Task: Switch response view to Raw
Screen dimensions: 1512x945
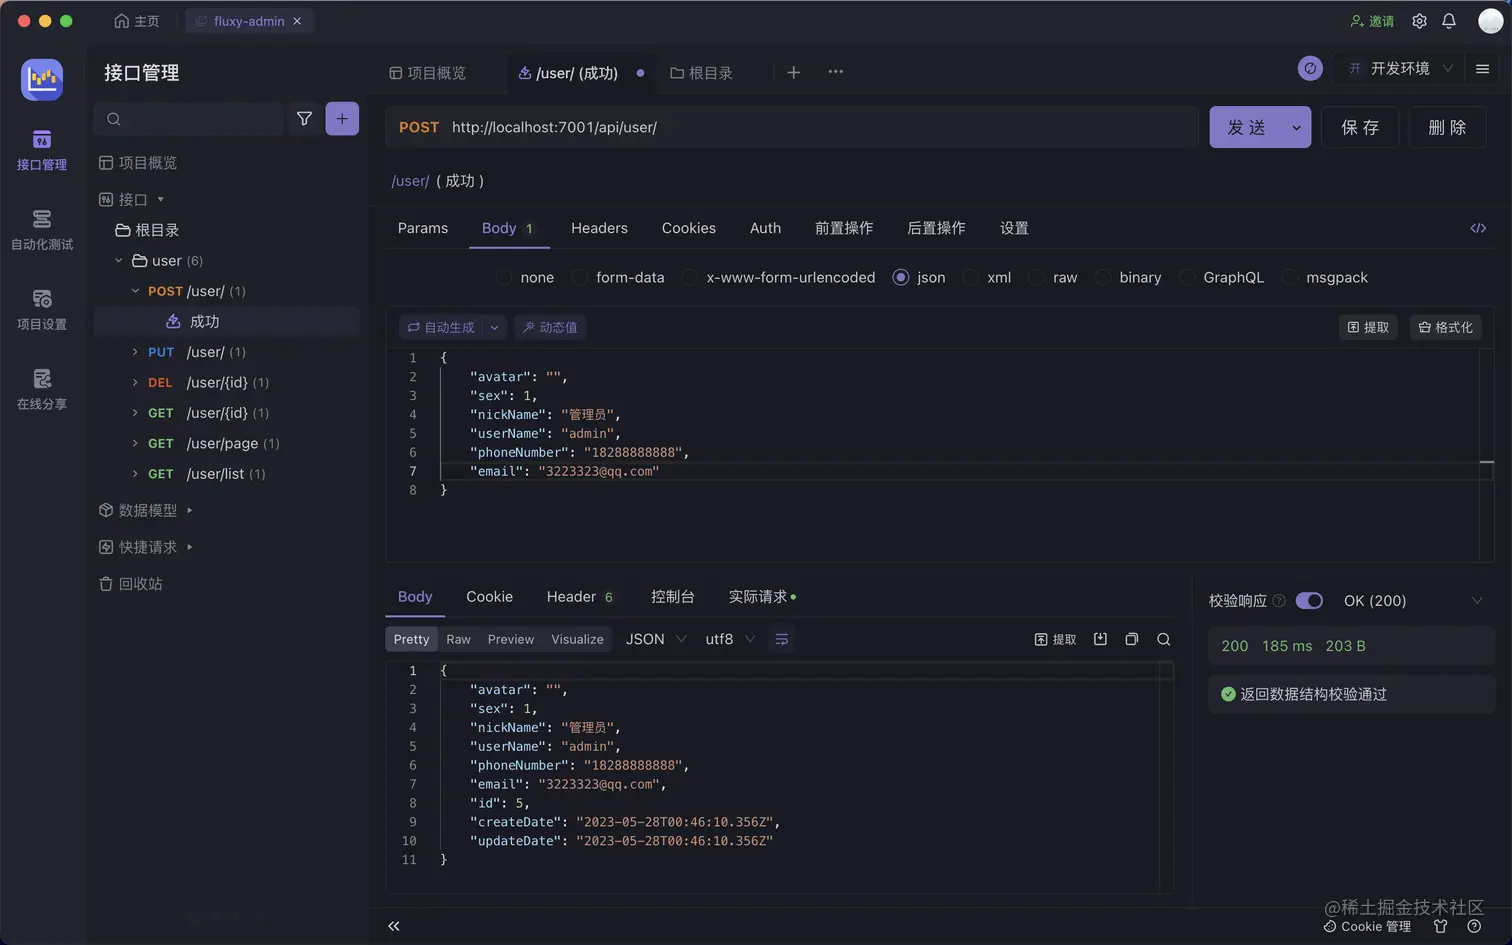Action: pyautogui.click(x=458, y=639)
